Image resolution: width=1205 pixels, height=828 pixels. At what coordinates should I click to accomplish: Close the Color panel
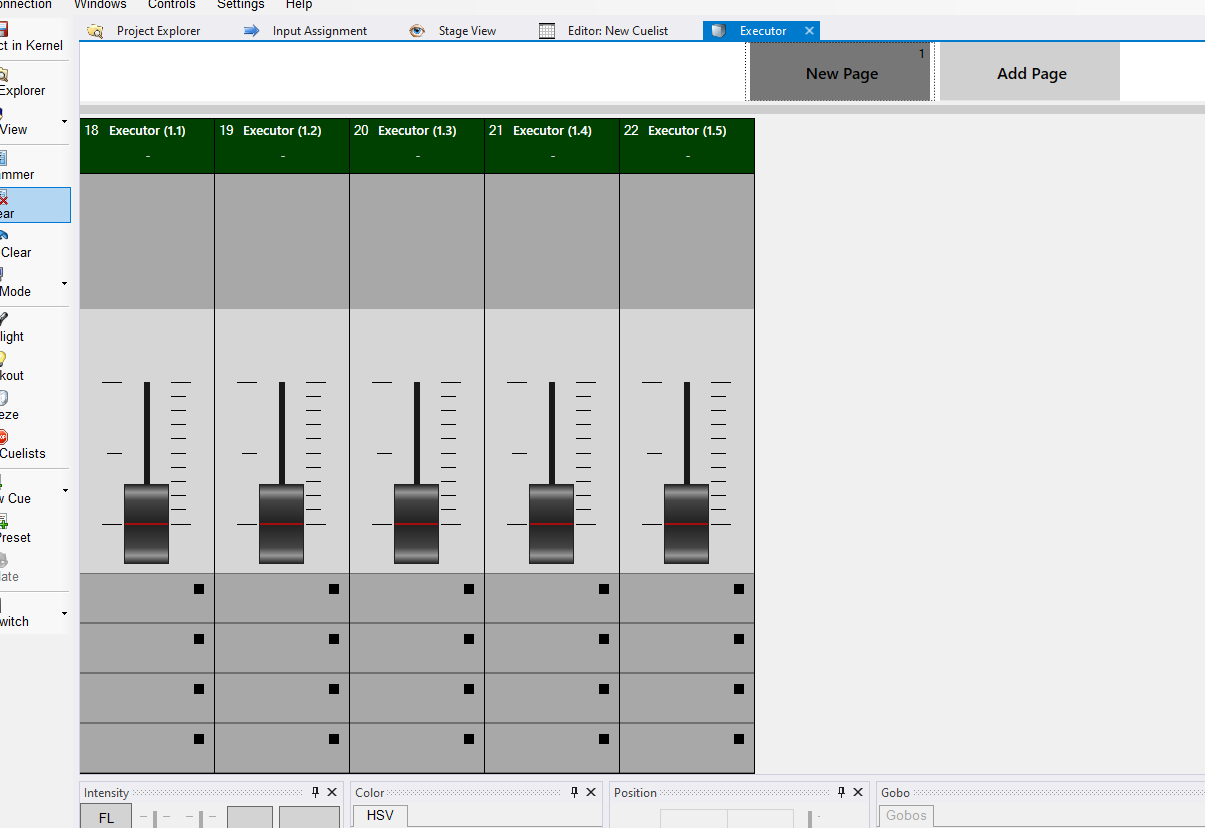(x=593, y=792)
